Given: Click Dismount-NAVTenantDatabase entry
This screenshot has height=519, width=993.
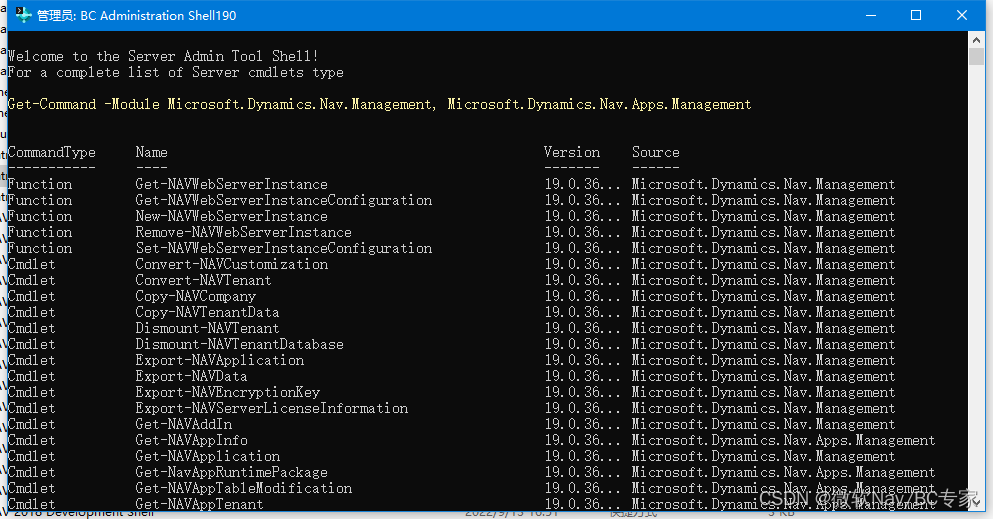Looking at the screenshot, I should click(239, 344).
